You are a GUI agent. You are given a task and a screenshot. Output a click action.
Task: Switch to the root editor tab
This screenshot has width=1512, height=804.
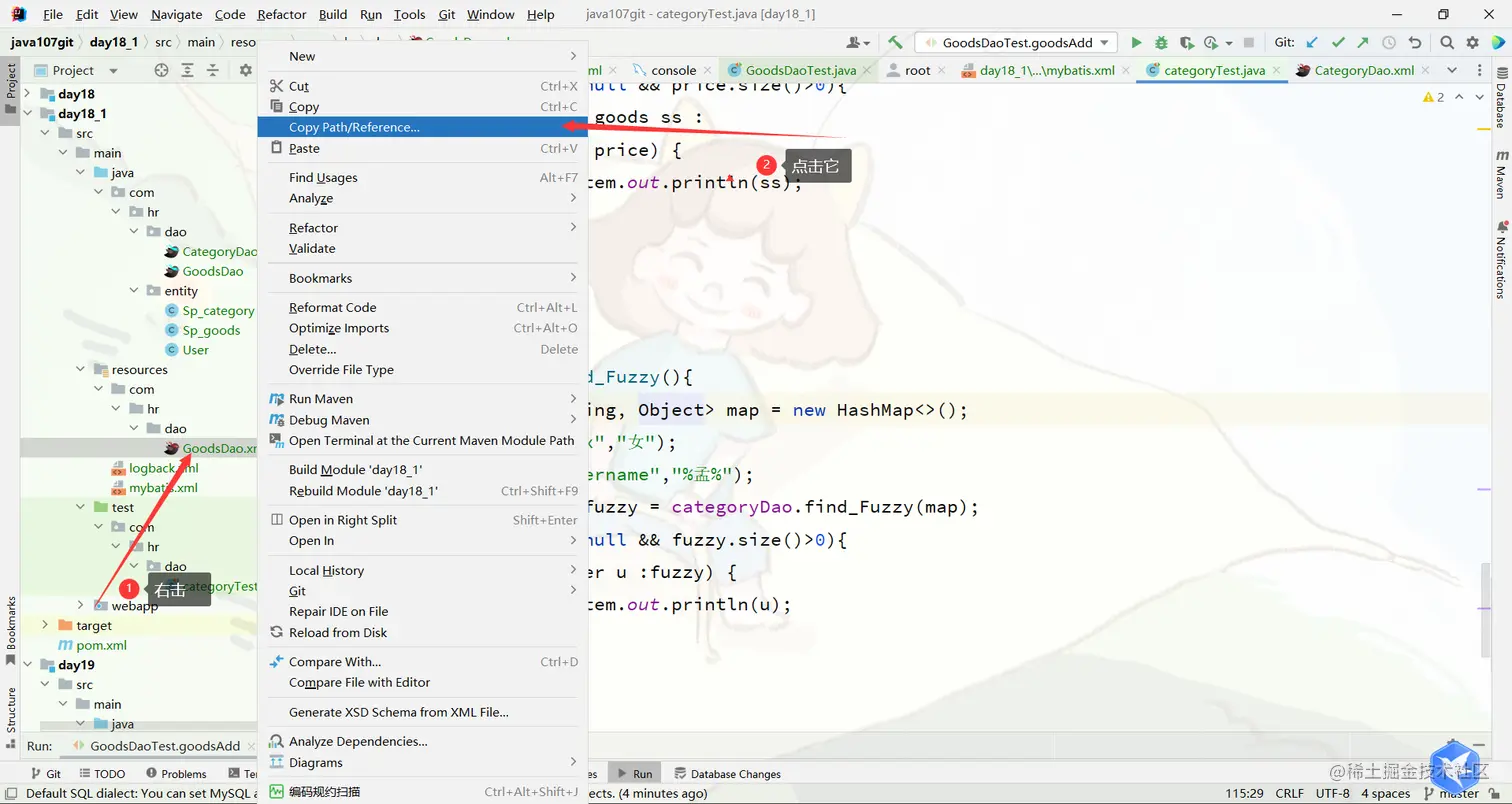[x=917, y=70]
